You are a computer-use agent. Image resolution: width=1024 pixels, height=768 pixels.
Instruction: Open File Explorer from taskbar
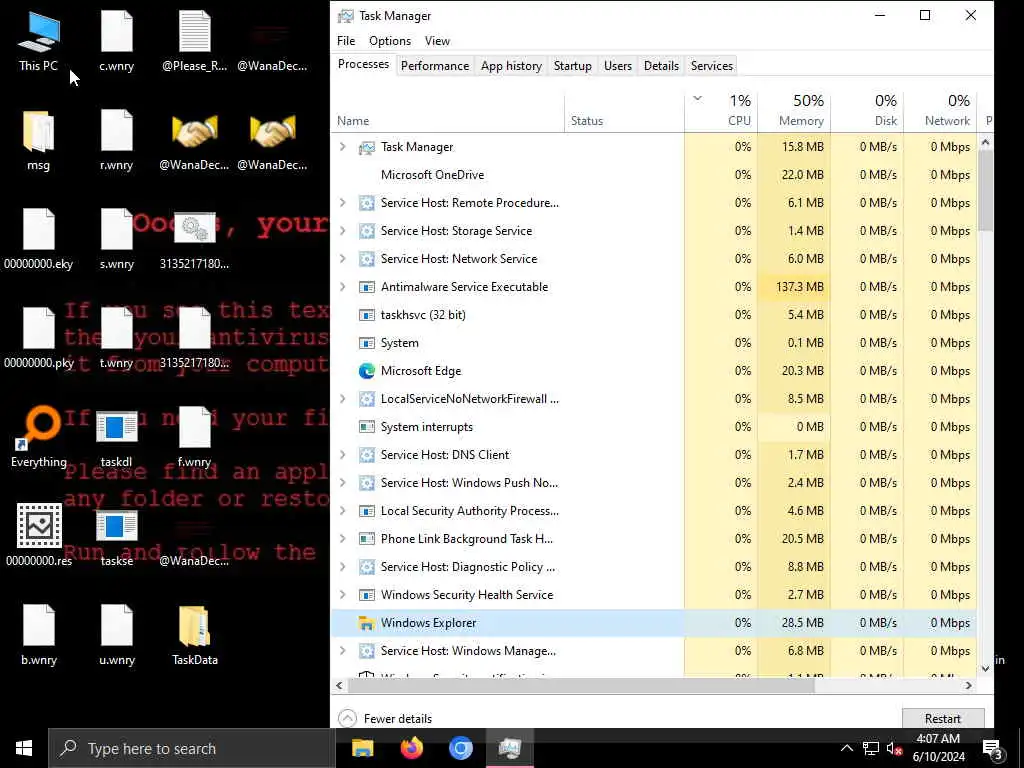(362, 748)
